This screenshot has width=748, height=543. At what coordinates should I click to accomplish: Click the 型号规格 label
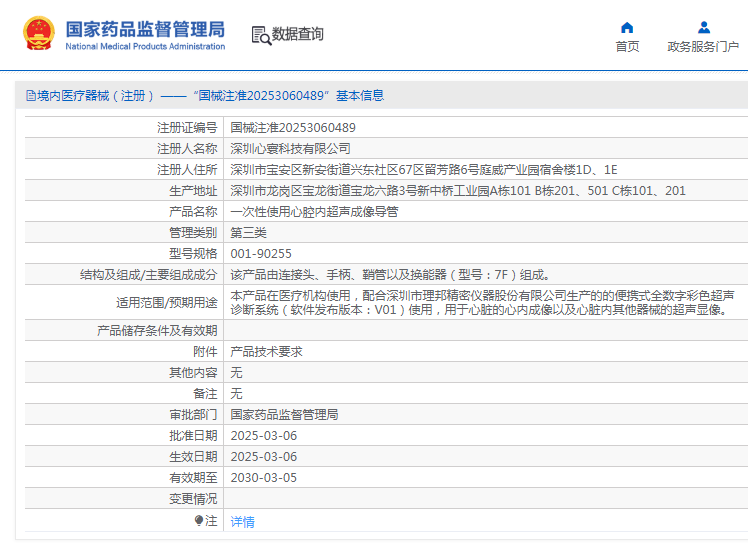coord(193,253)
